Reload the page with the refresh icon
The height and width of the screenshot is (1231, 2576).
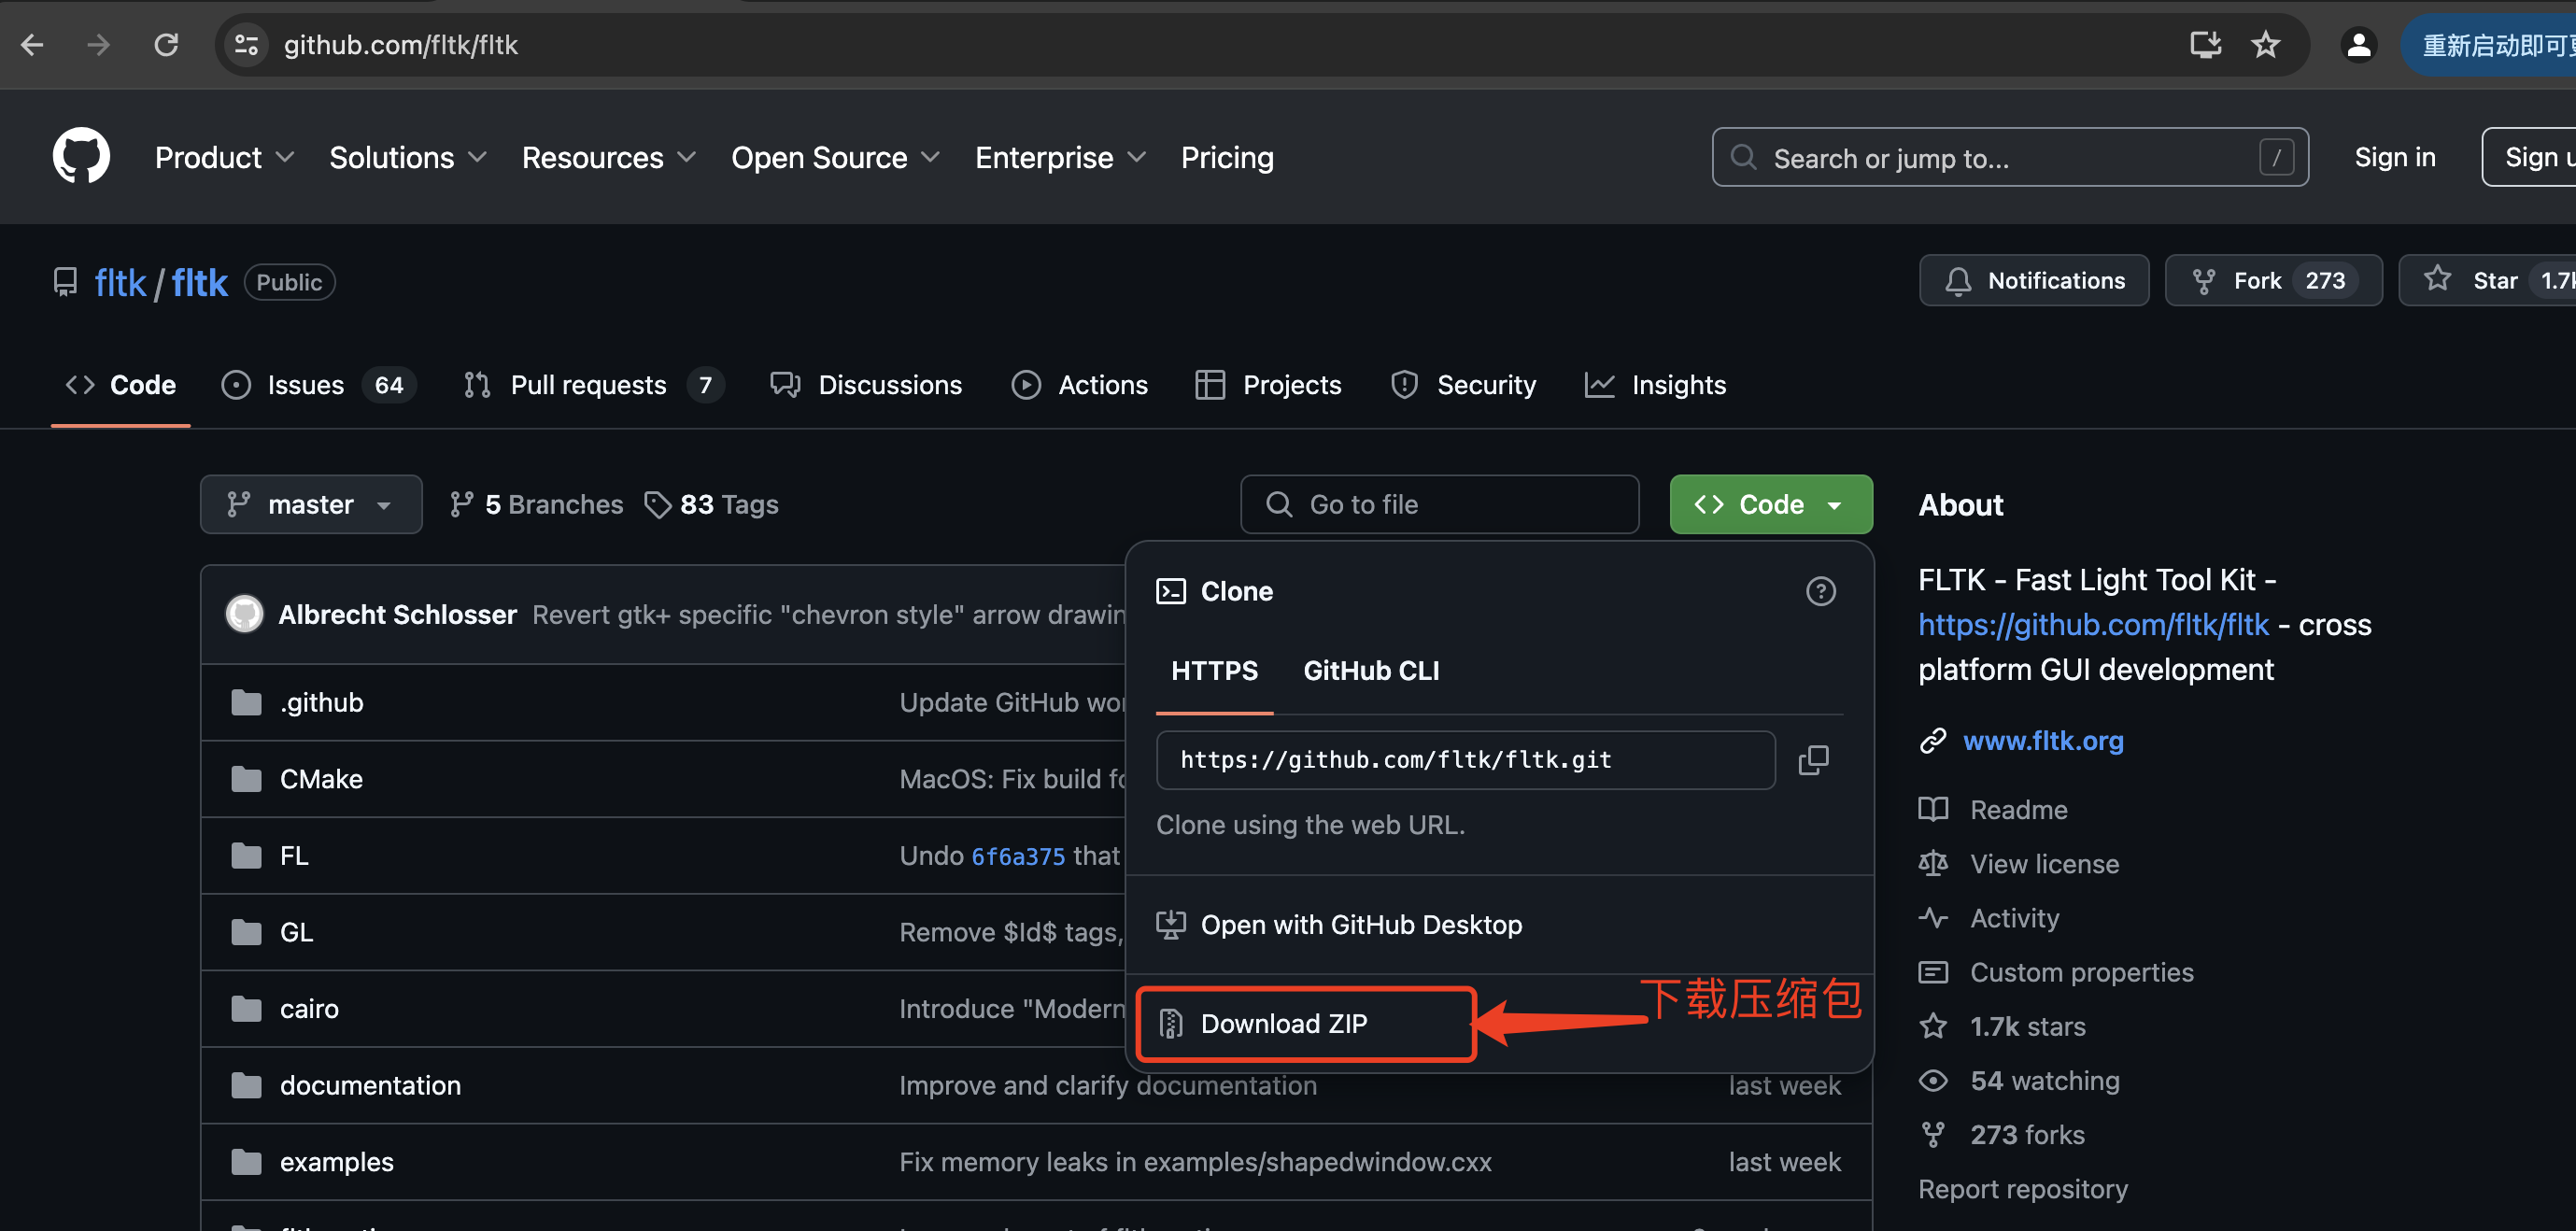pyautogui.click(x=166, y=45)
